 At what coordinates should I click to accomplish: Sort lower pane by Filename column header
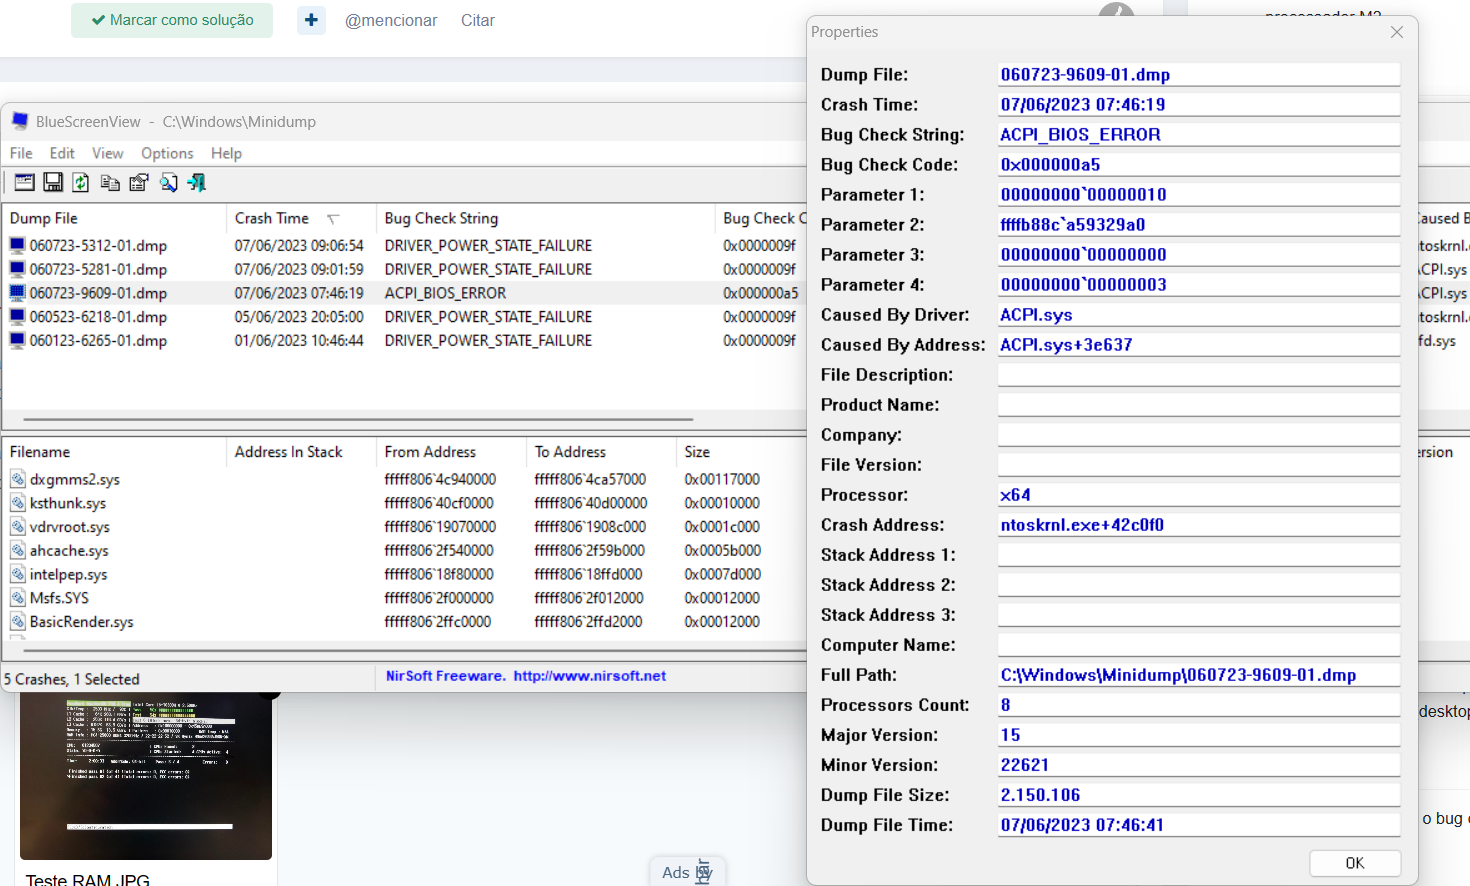114,452
